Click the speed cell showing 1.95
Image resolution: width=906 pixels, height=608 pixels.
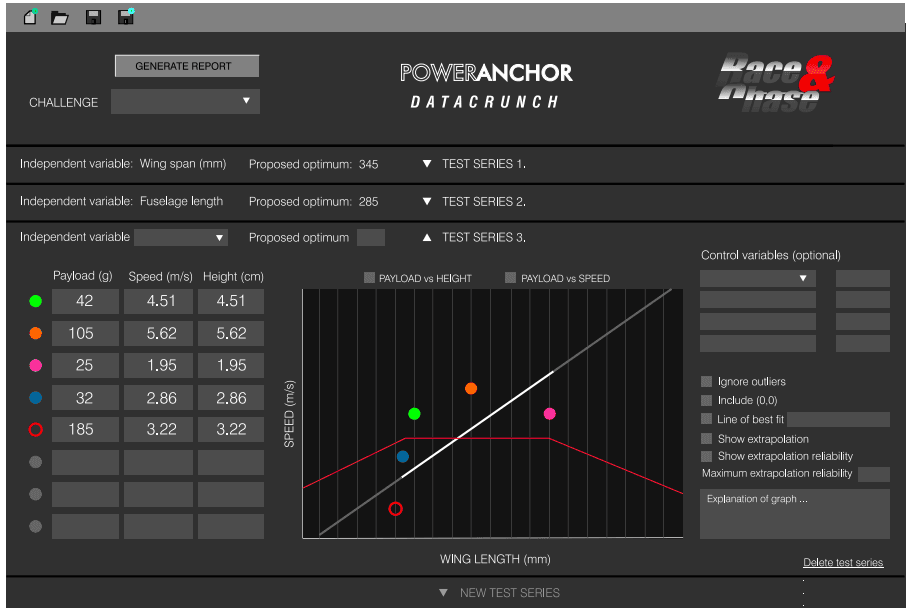pyautogui.click(x=158, y=365)
